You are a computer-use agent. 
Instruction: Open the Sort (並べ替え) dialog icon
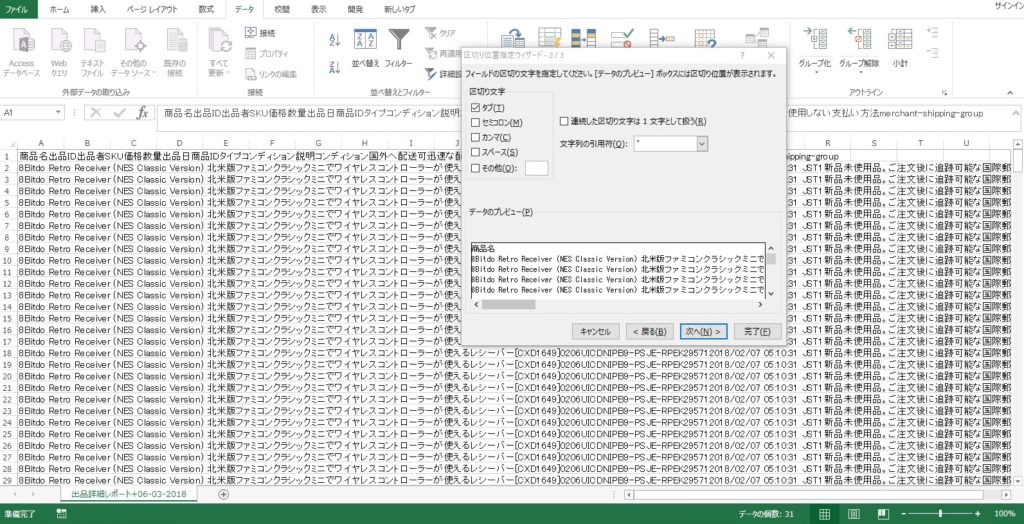point(366,48)
